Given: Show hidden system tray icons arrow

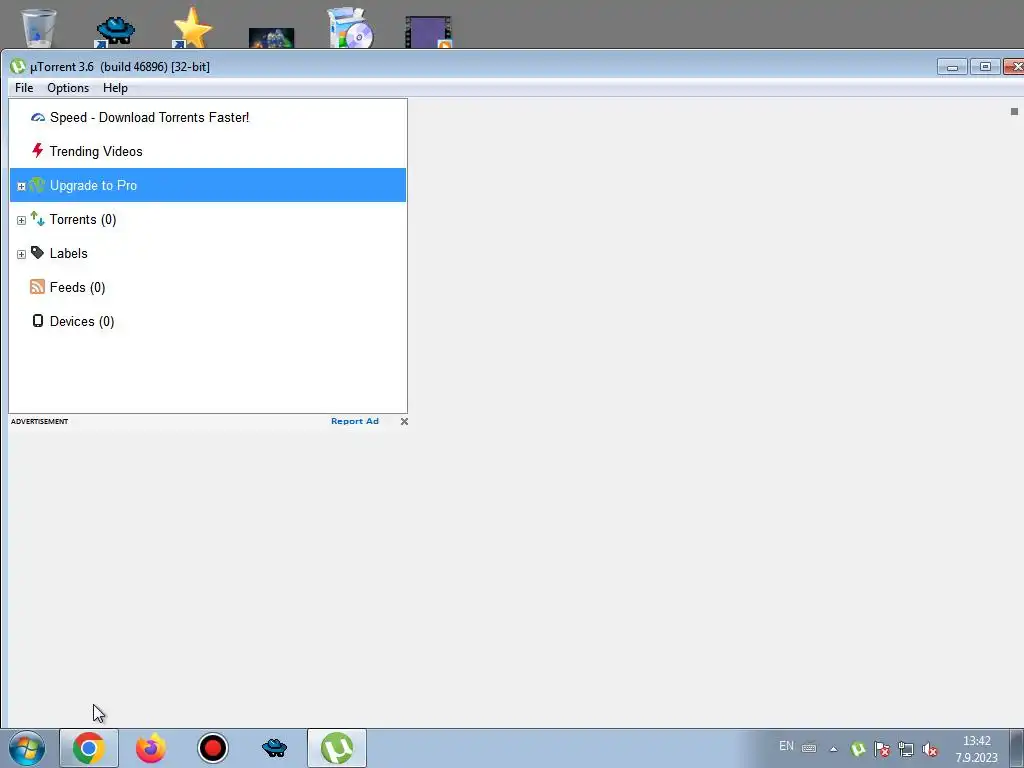Looking at the screenshot, I should (833, 749).
